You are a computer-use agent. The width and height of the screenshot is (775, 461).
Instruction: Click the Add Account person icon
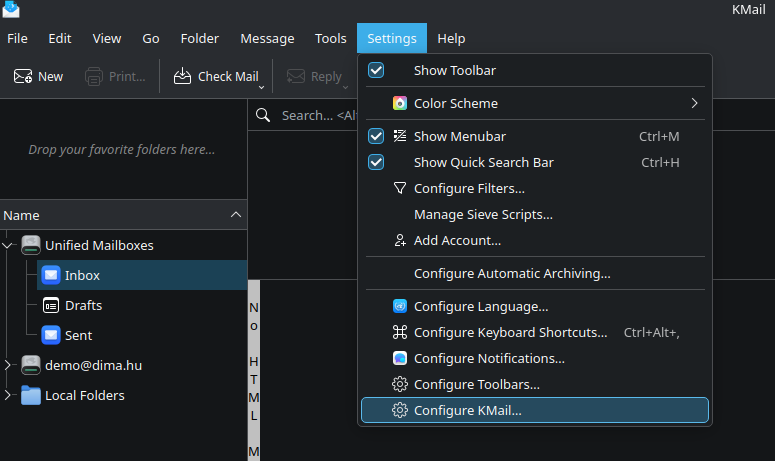coord(399,240)
